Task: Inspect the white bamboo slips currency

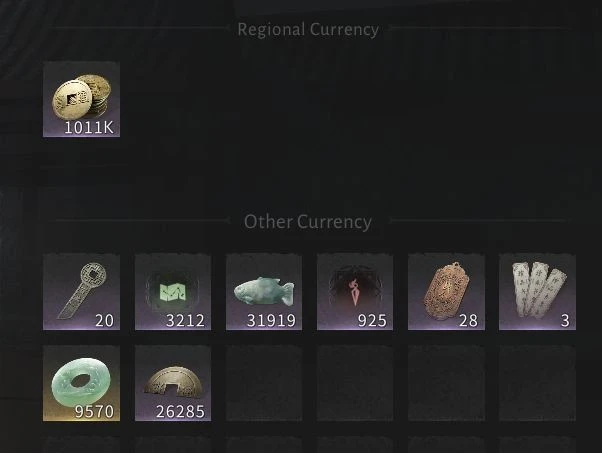Action: 537,292
